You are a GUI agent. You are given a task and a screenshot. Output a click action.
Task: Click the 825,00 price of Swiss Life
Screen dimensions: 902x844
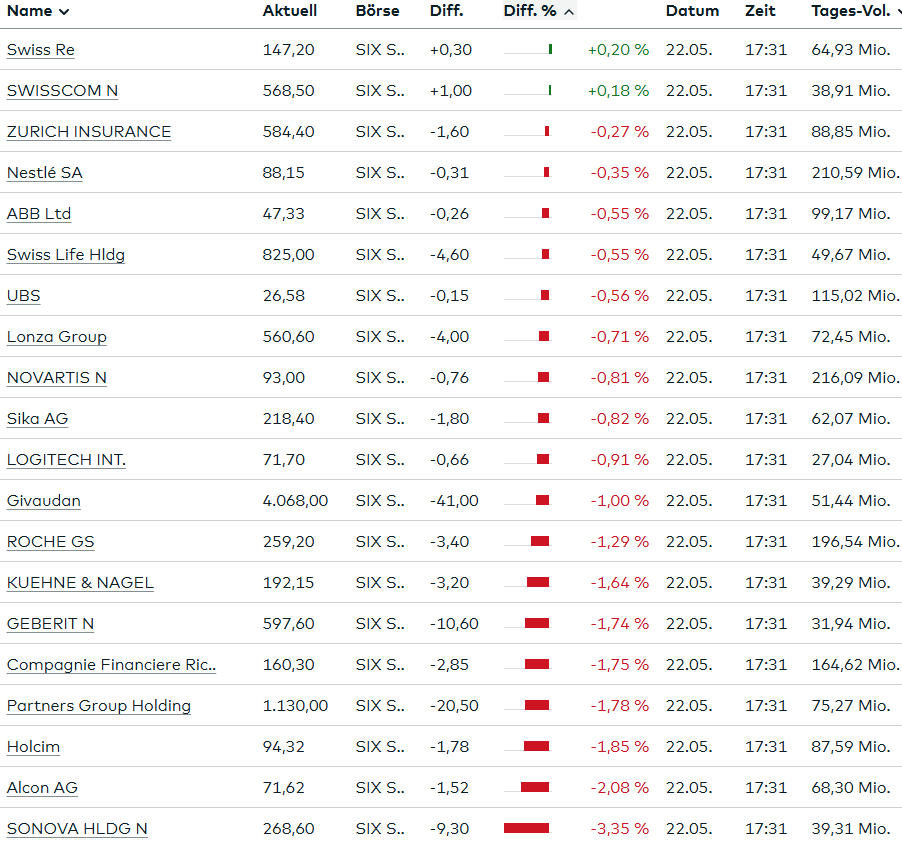click(x=289, y=255)
